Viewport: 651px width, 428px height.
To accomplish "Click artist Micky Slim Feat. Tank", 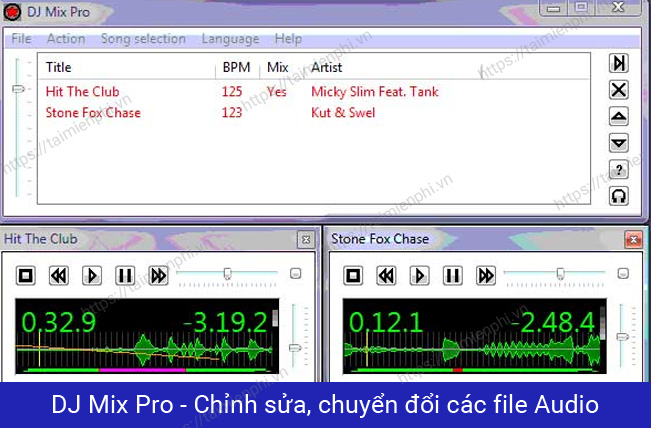I will tap(375, 92).
